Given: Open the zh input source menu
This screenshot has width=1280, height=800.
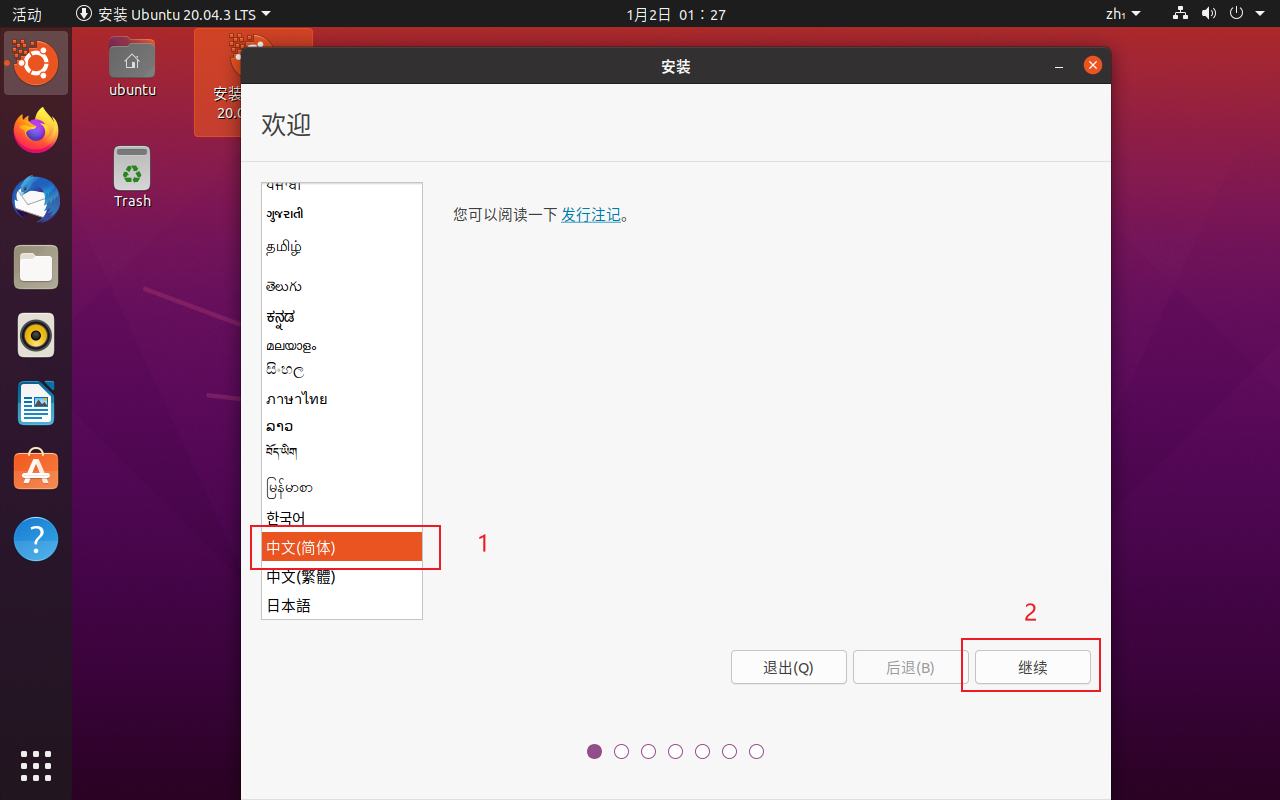Looking at the screenshot, I should (1123, 14).
